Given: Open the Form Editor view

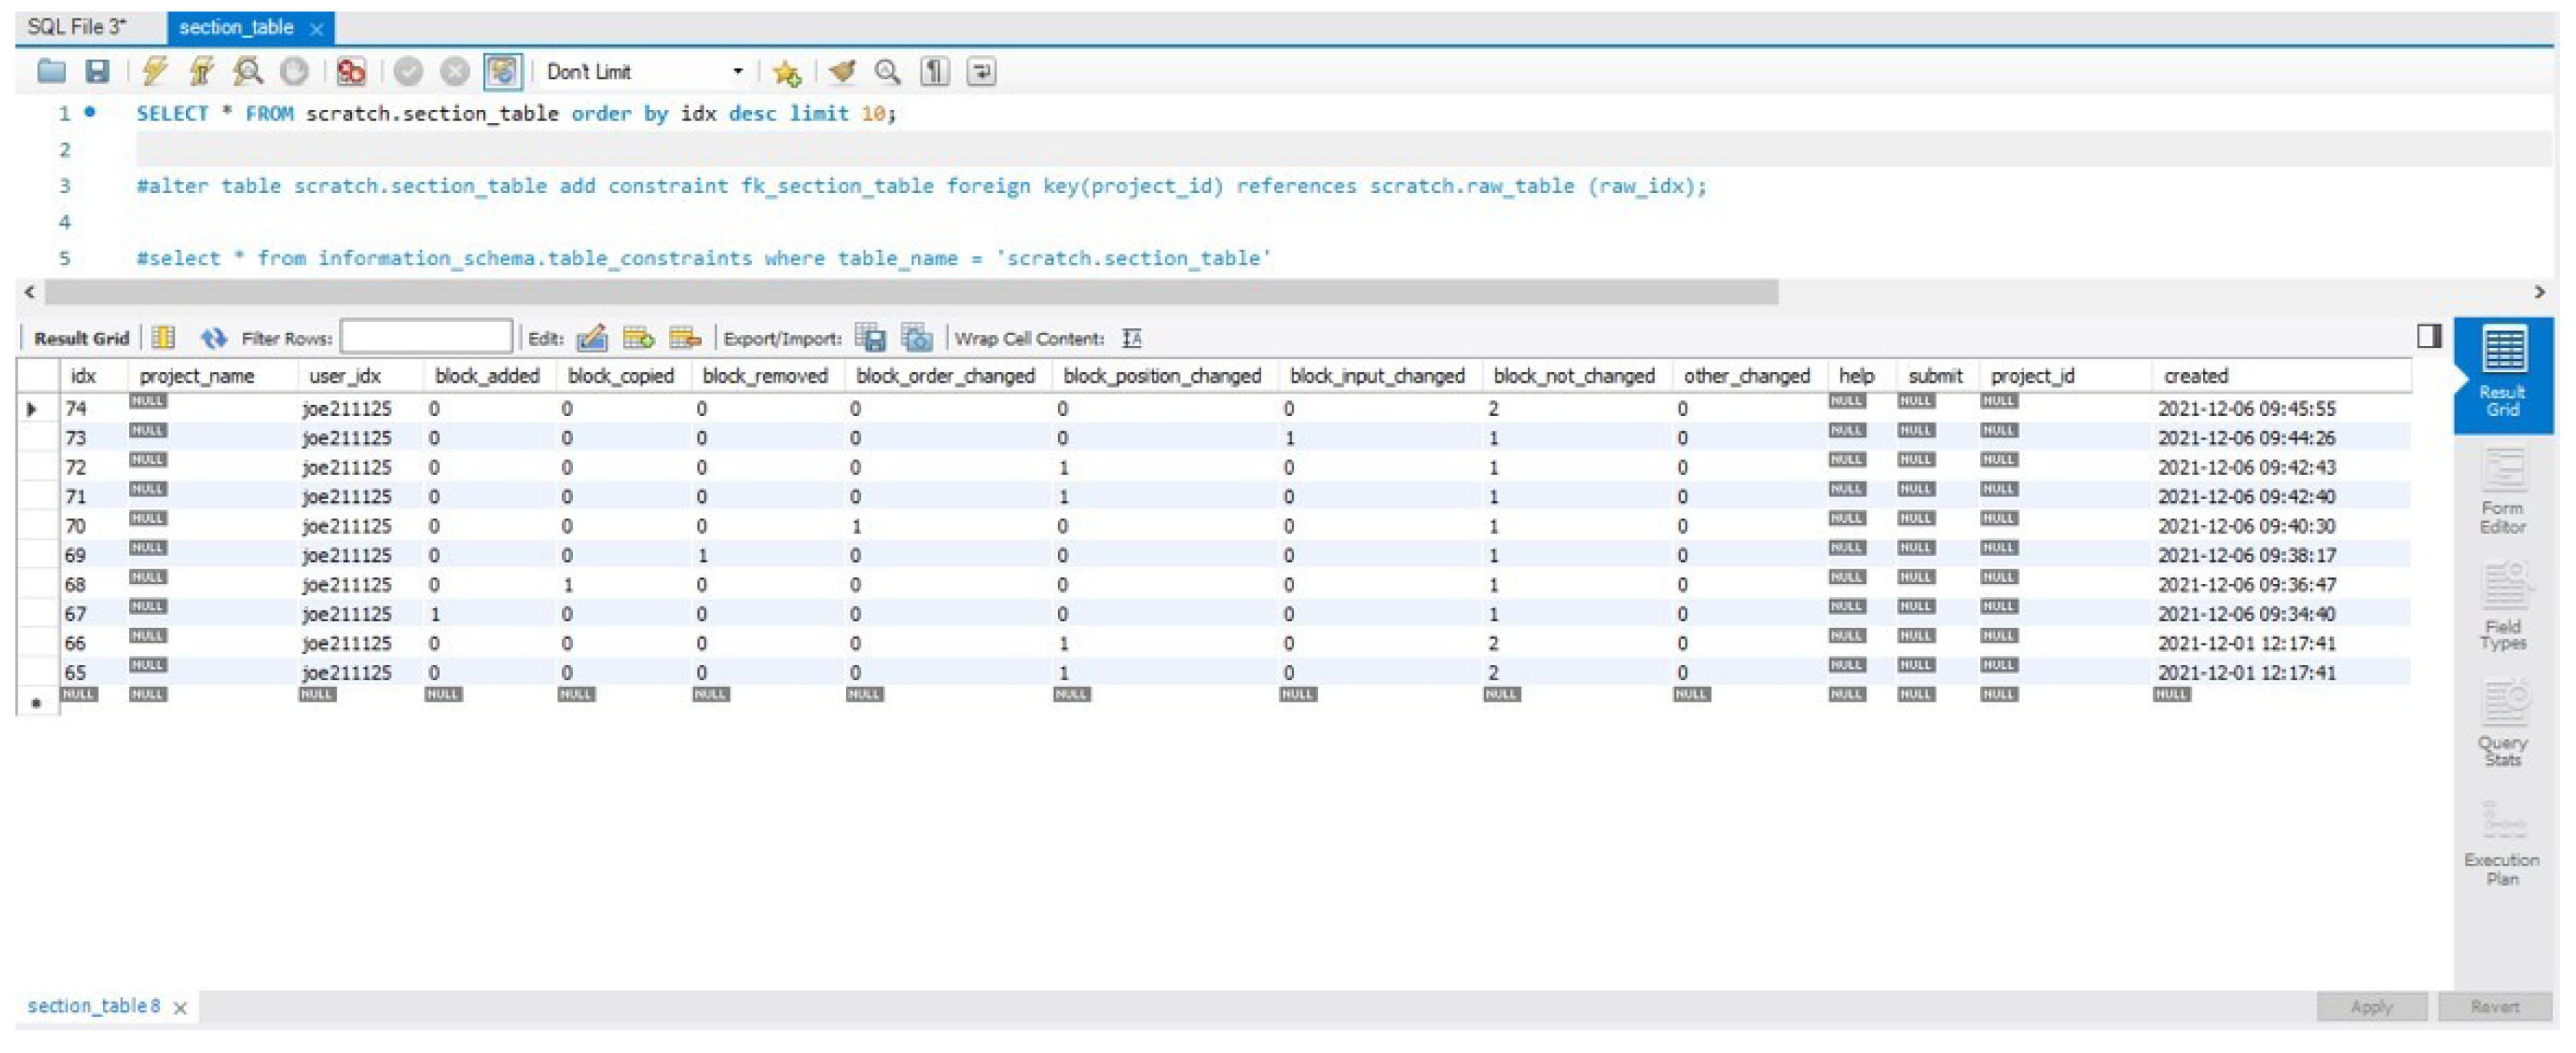Looking at the screenshot, I should pos(2501,491).
